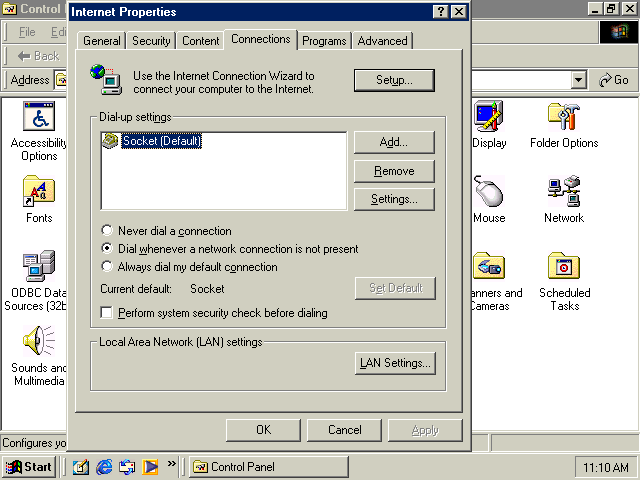This screenshot has height=480, width=640.
Task: Click the Current default Socket value
Action: click(x=207, y=289)
